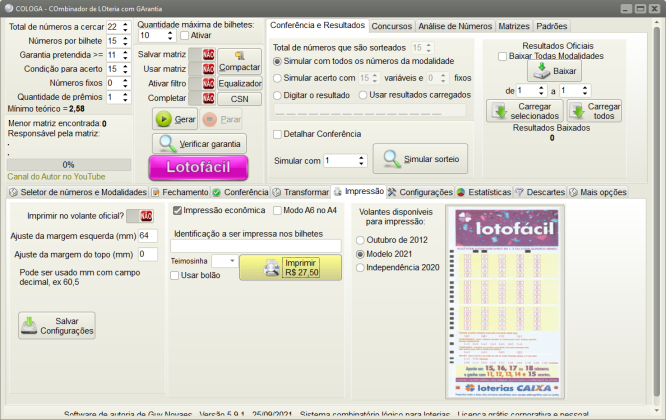The image size is (666, 420).
Task: Check Baixar Todas Modalidades
Action: click(502, 56)
